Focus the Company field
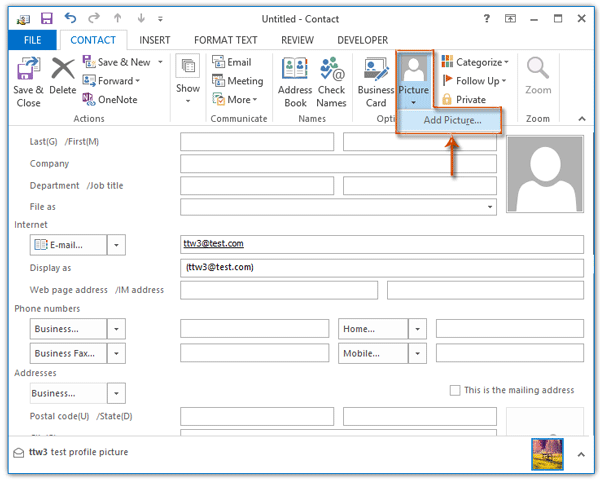 338,164
